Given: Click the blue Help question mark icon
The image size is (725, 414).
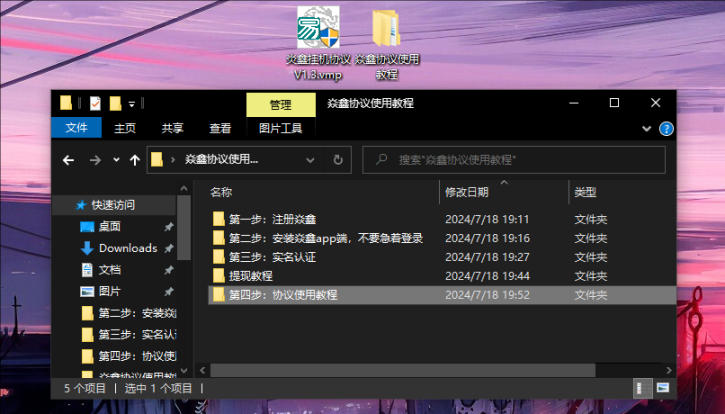Looking at the screenshot, I should (667, 128).
